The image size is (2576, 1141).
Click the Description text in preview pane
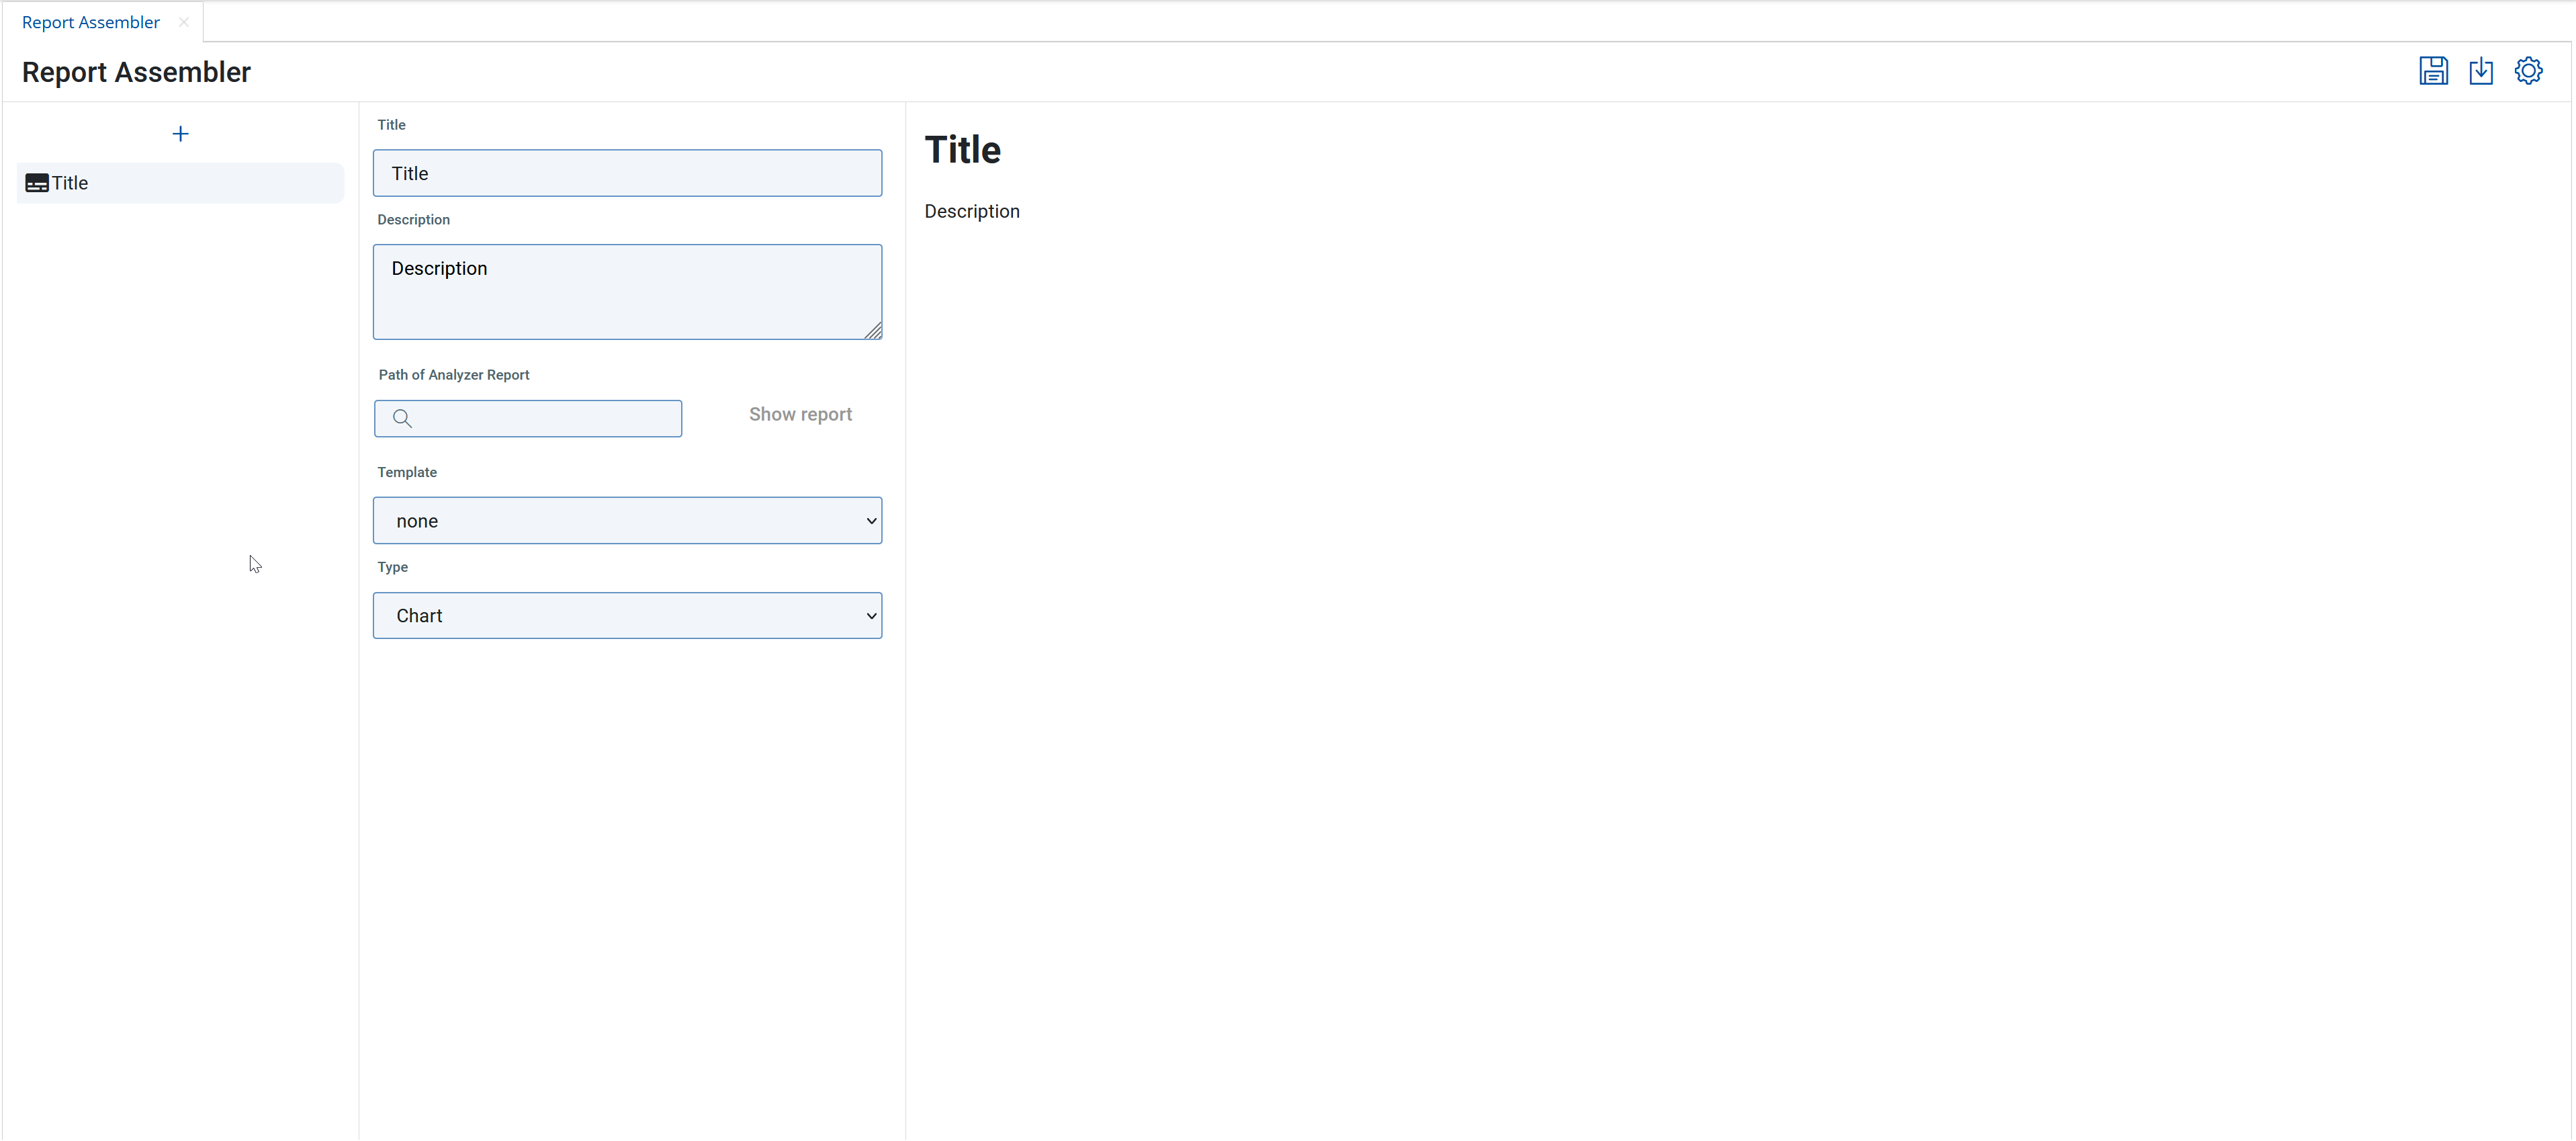[x=971, y=211]
